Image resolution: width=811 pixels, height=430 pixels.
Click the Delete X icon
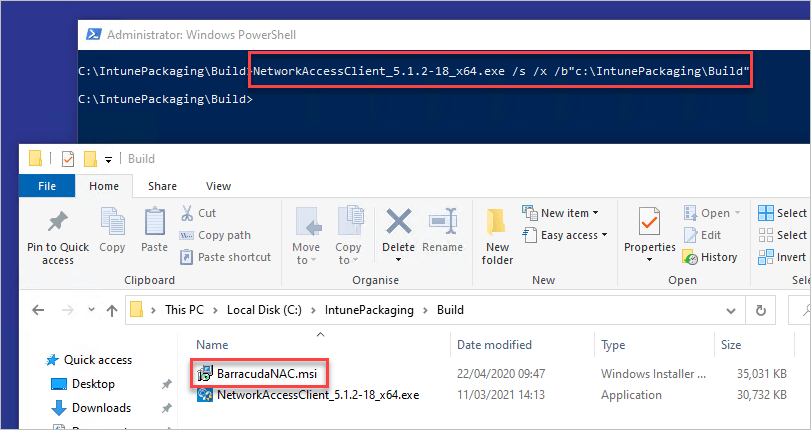click(x=399, y=222)
